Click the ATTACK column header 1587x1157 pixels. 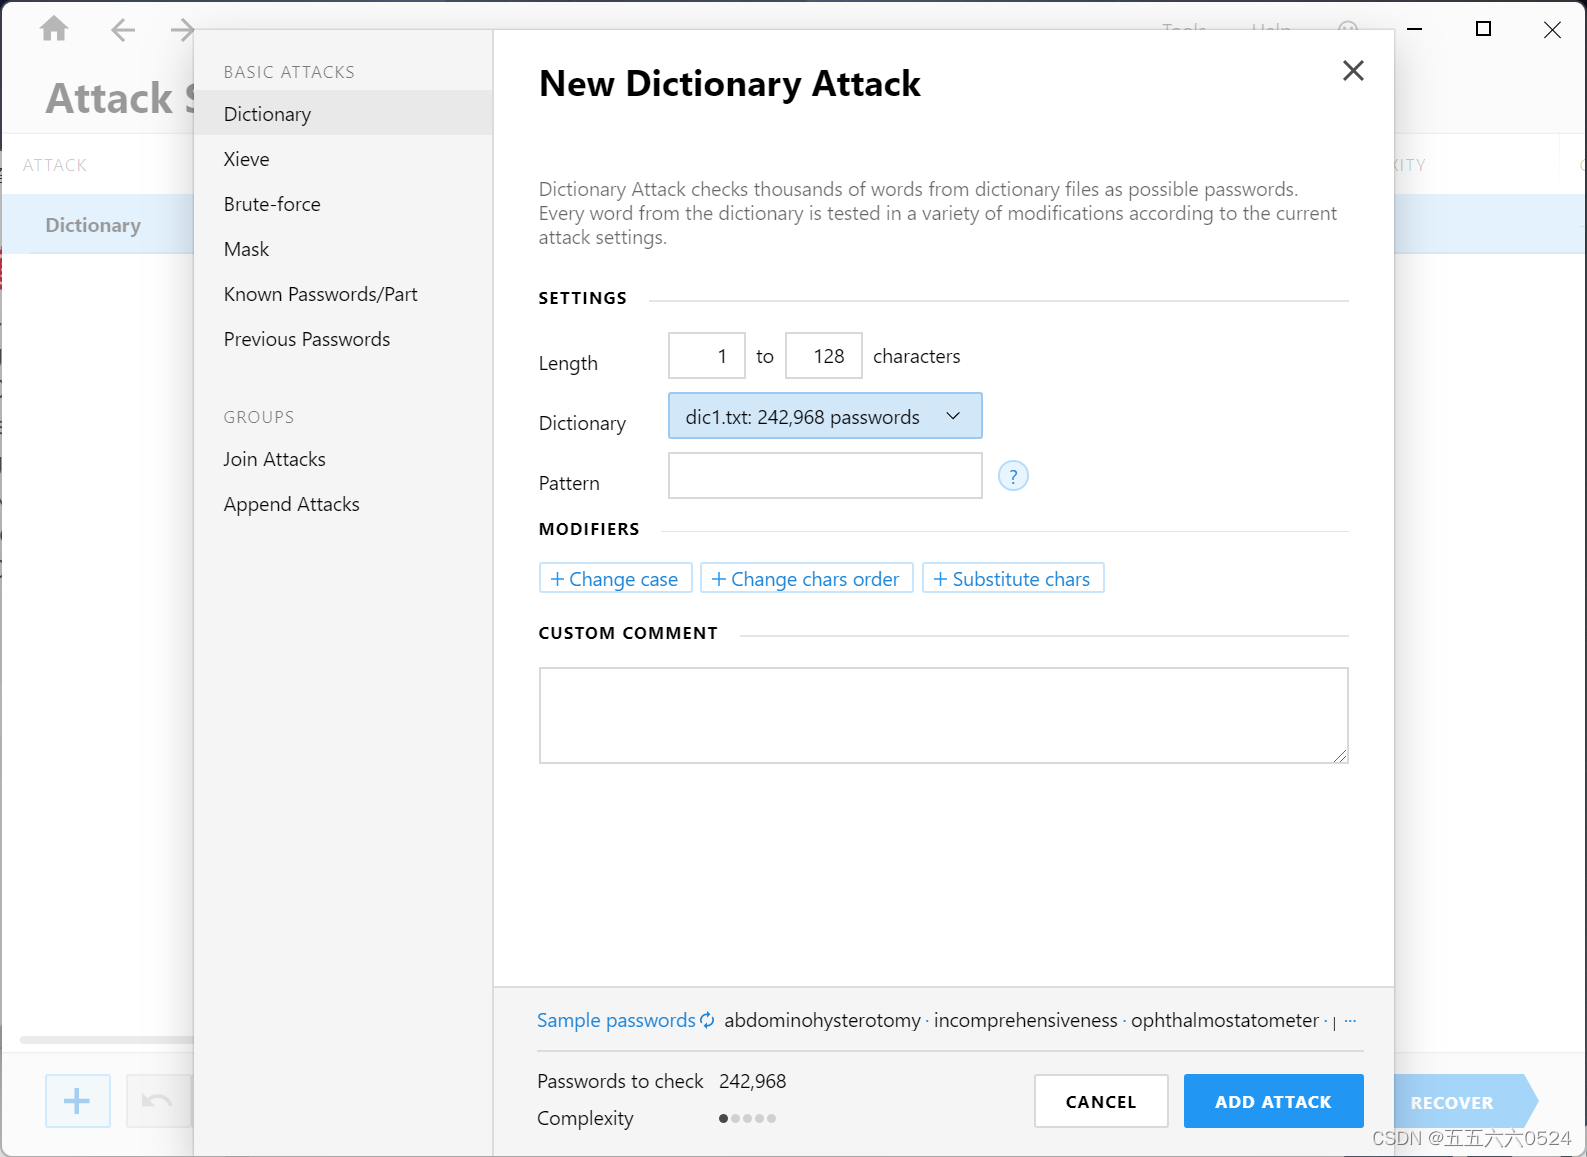coord(55,165)
